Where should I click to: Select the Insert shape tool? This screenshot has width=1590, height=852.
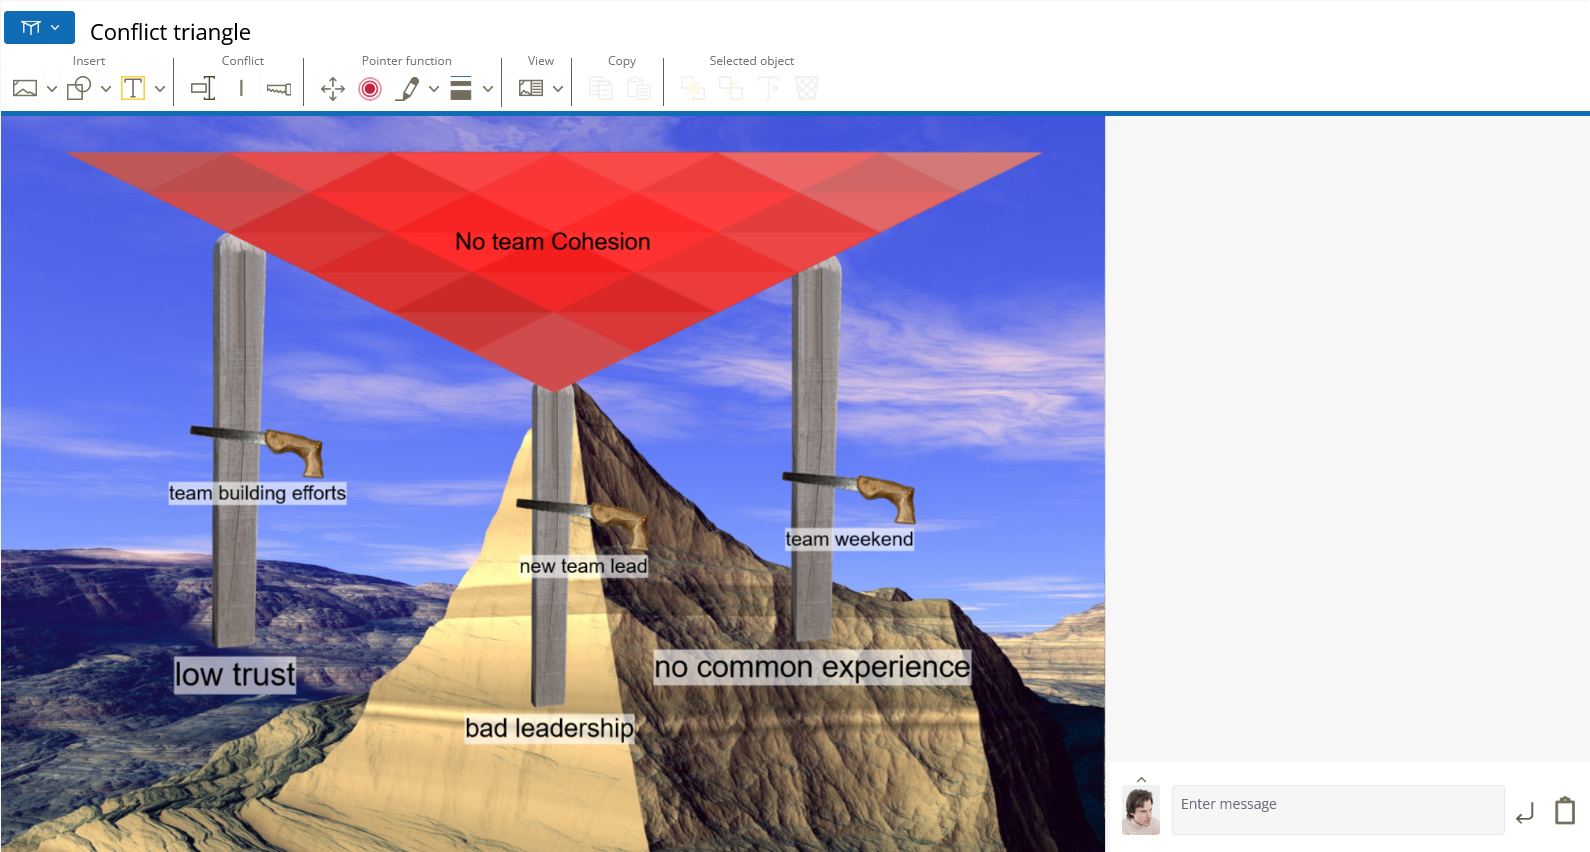pyautogui.click(x=79, y=89)
